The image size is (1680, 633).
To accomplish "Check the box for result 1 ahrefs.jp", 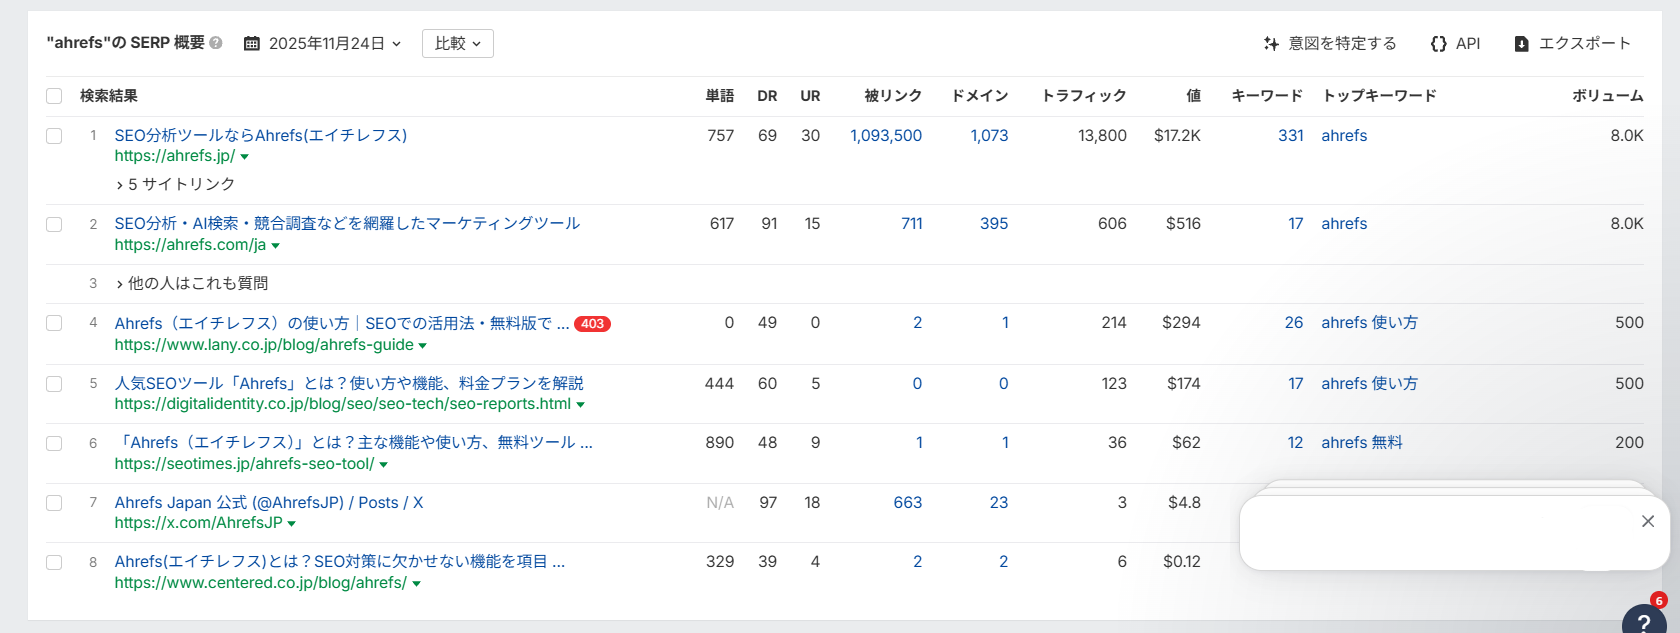I will click(x=54, y=136).
